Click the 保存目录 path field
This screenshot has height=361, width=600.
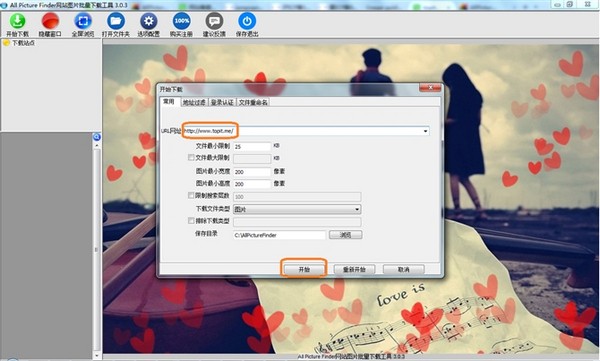[x=279, y=235]
